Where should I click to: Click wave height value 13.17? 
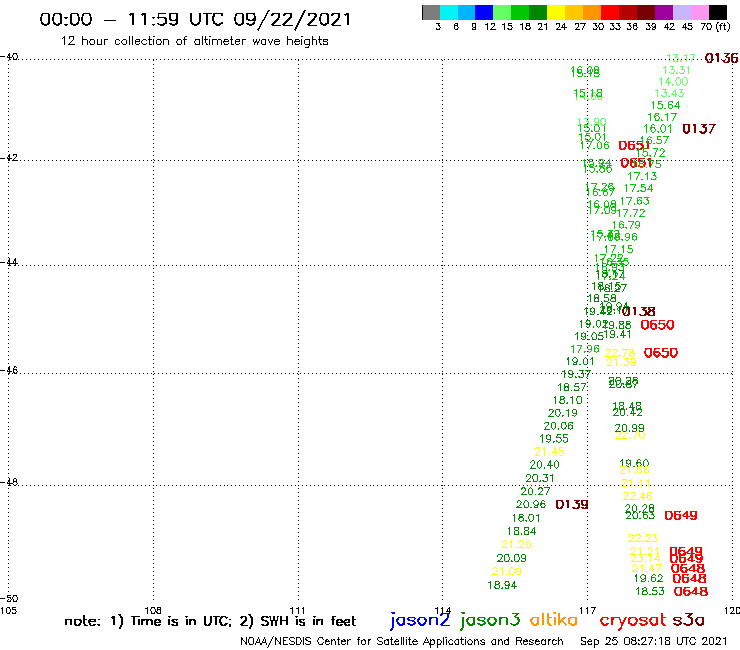click(x=681, y=58)
